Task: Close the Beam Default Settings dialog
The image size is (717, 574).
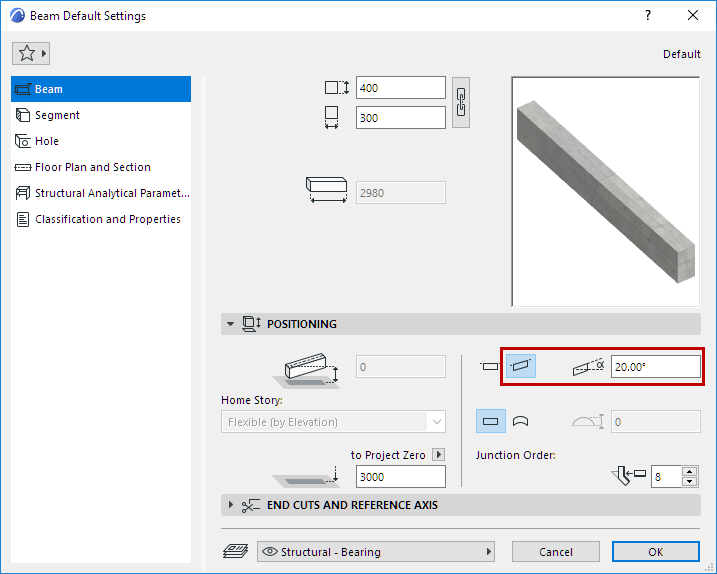Action: pos(693,16)
